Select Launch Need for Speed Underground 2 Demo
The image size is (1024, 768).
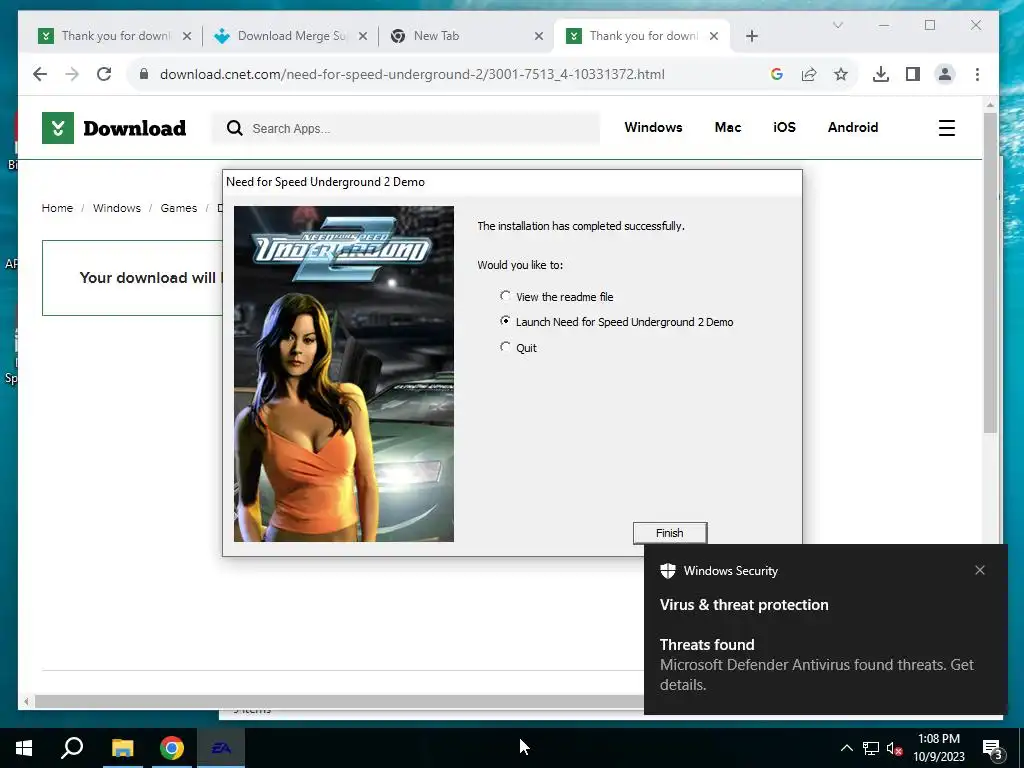[616, 322]
